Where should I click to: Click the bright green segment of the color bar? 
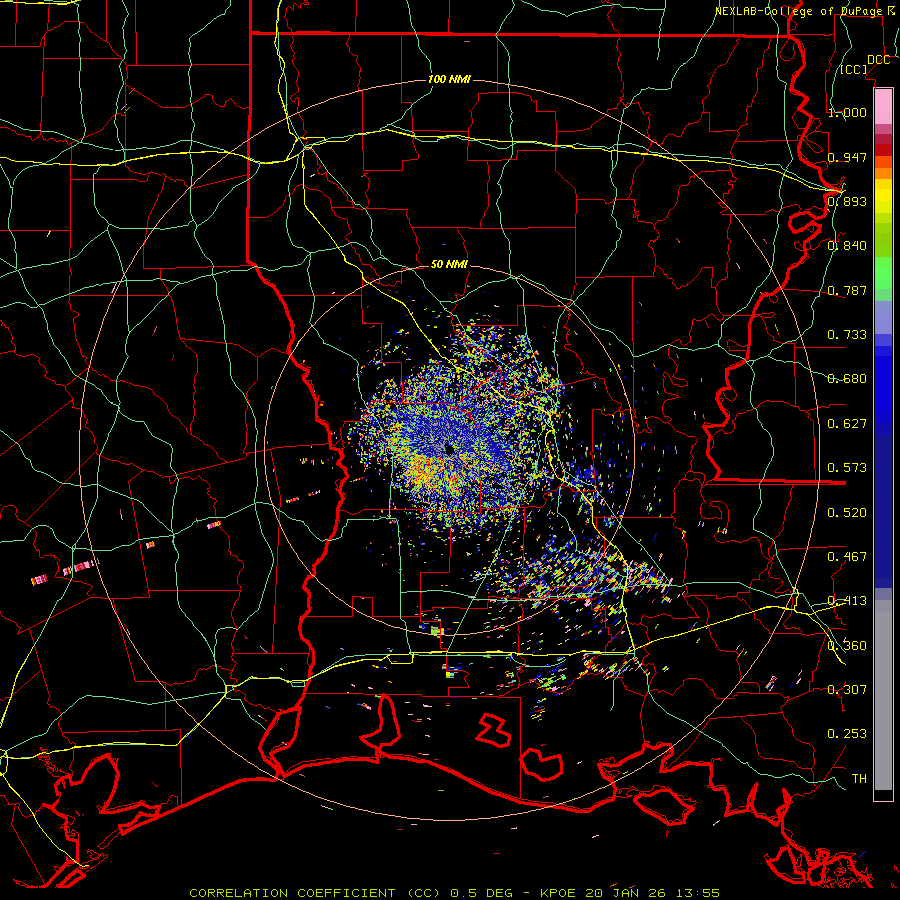(x=883, y=273)
